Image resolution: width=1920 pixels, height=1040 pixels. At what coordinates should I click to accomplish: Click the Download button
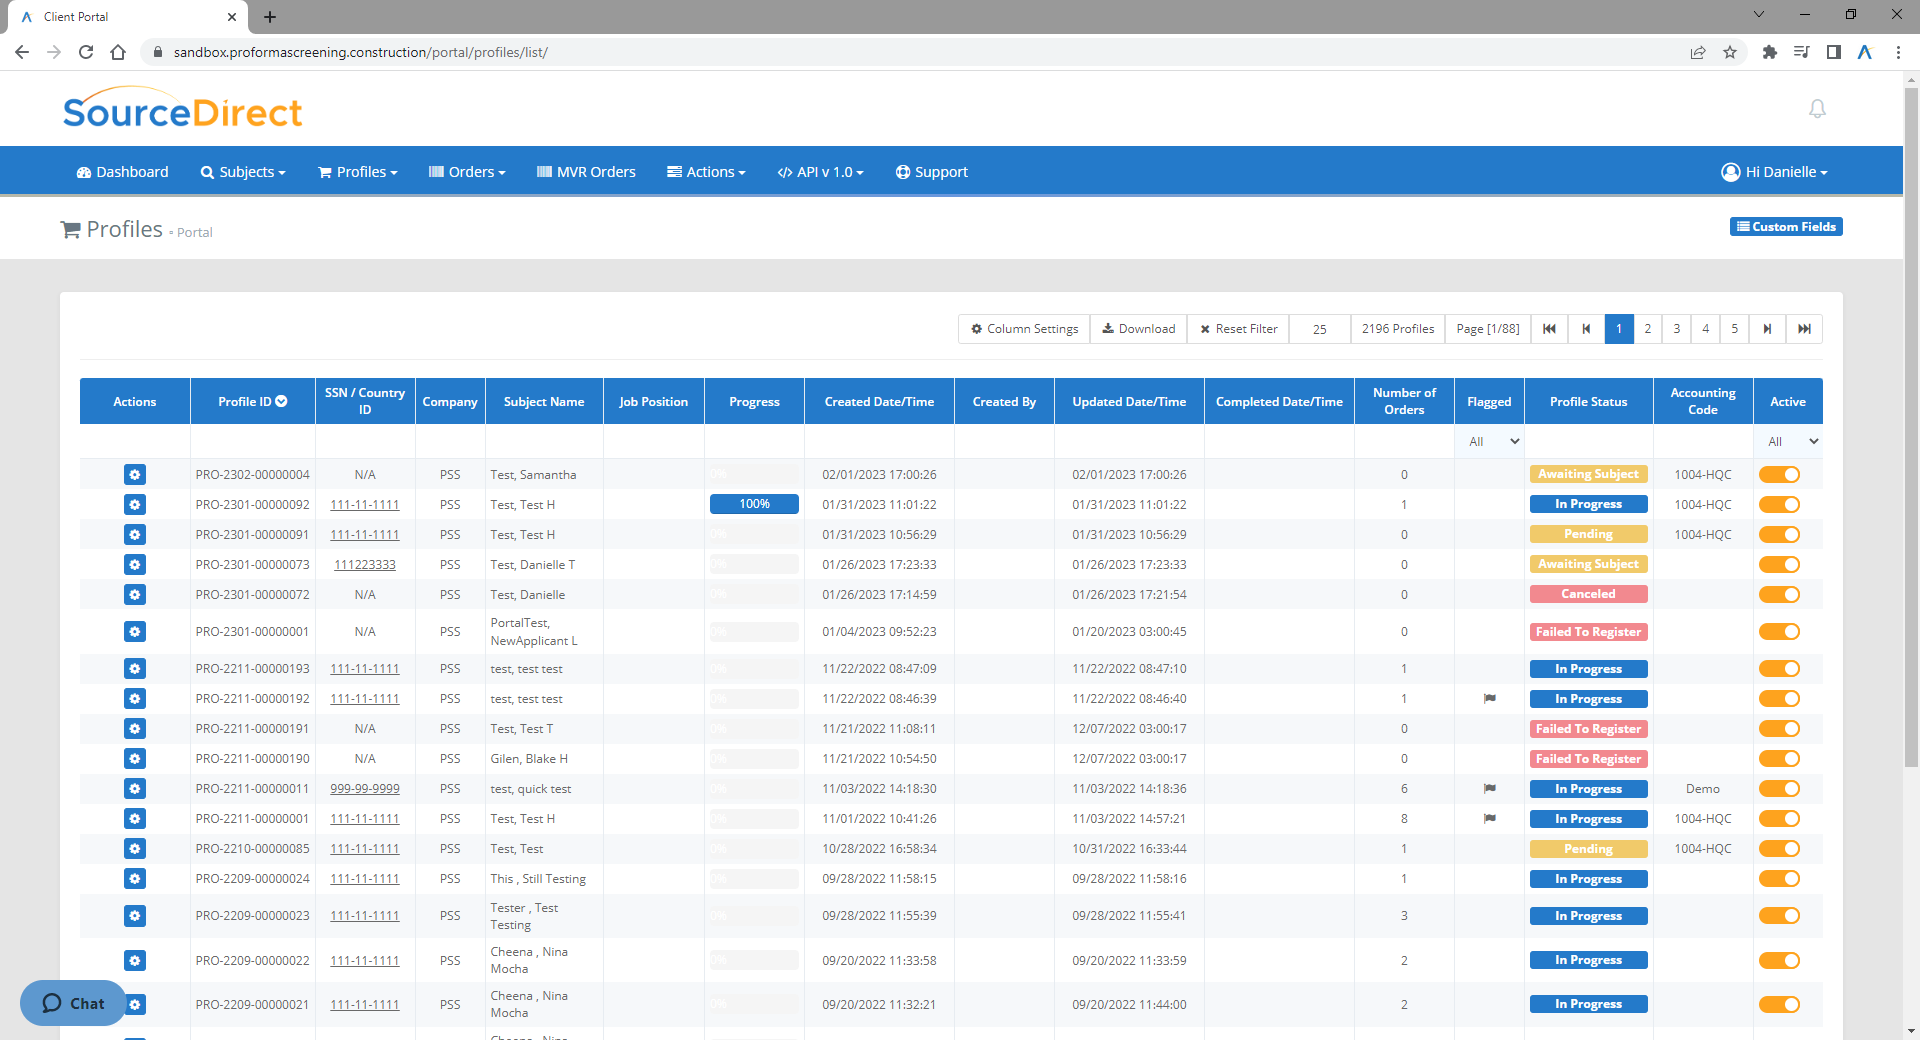[1138, 328]
